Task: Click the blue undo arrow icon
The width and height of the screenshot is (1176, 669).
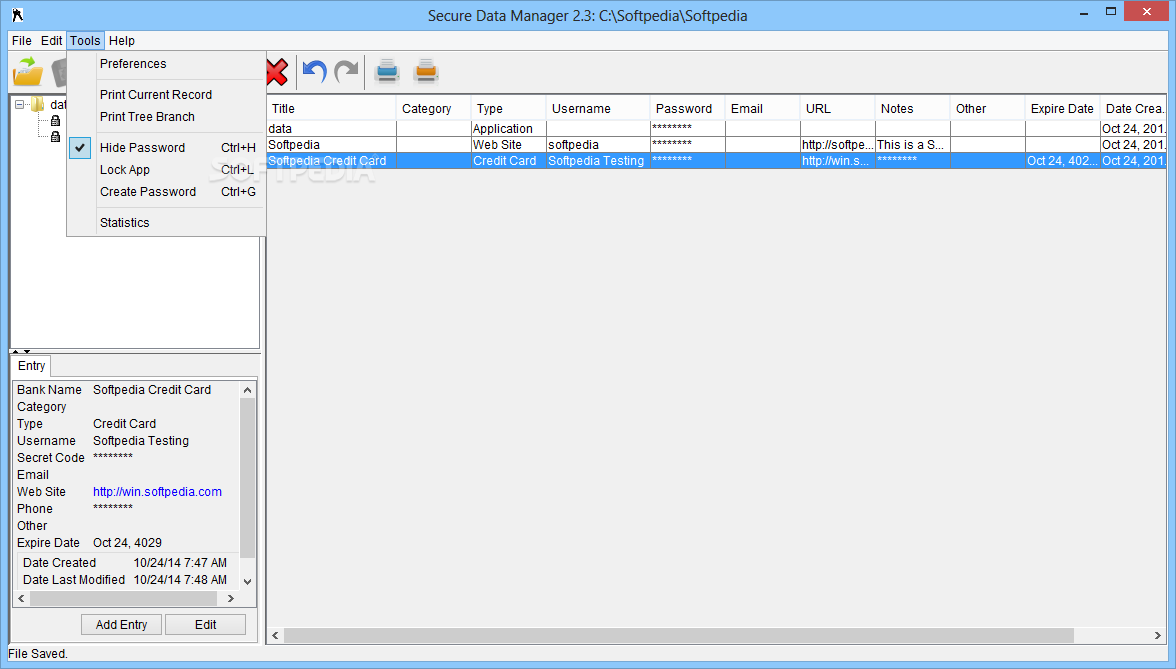Action: click(x=314, y=72)
